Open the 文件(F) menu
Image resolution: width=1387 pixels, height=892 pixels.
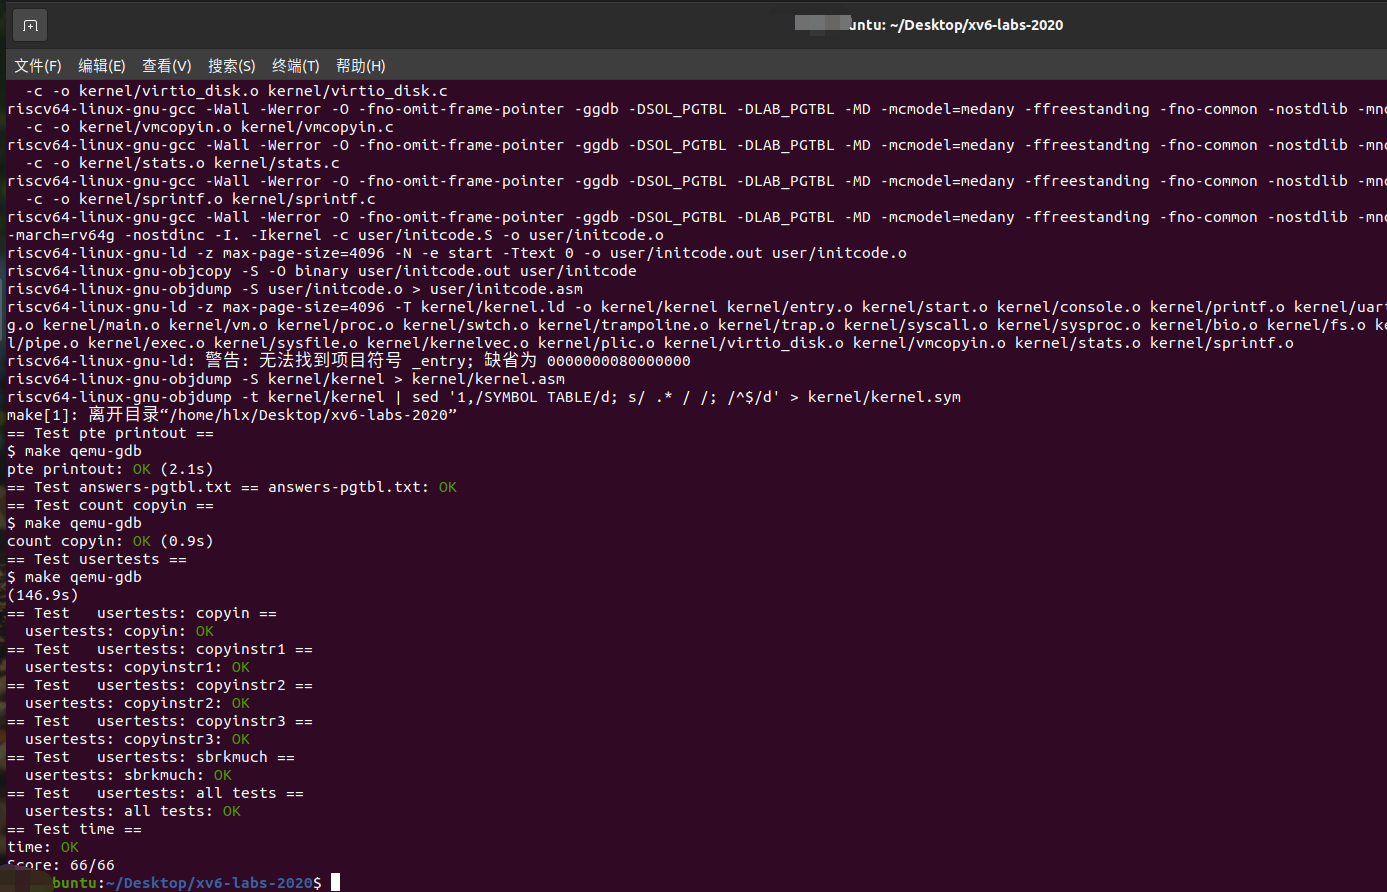click(38, 66)
